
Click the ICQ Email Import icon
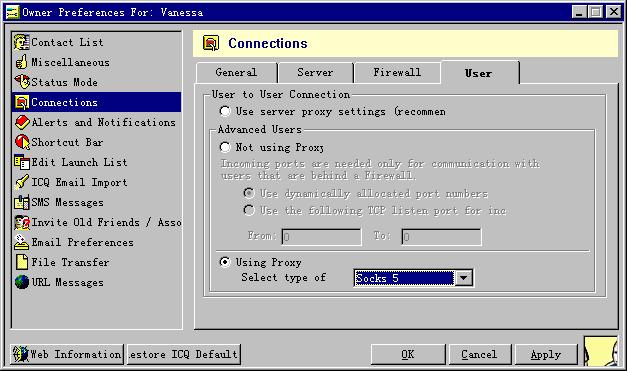click(x=22, y=182)
